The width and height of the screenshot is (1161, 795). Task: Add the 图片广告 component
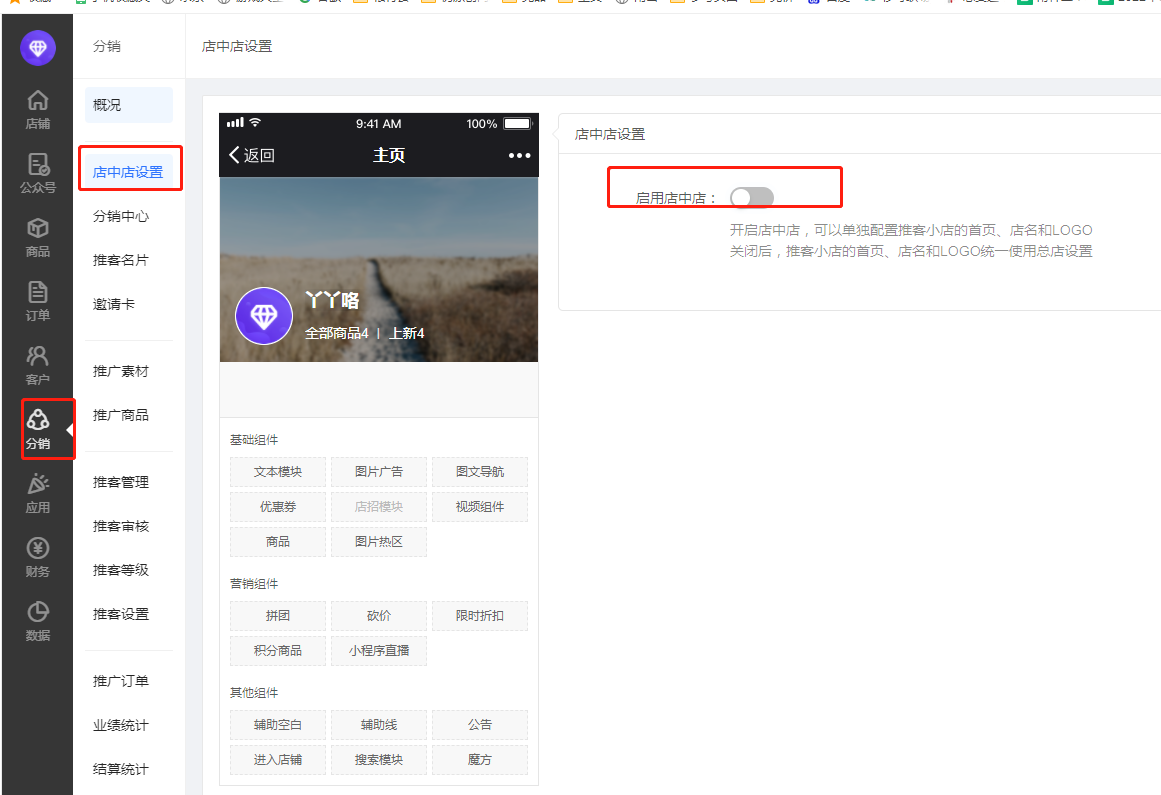(x=379, y=472)
